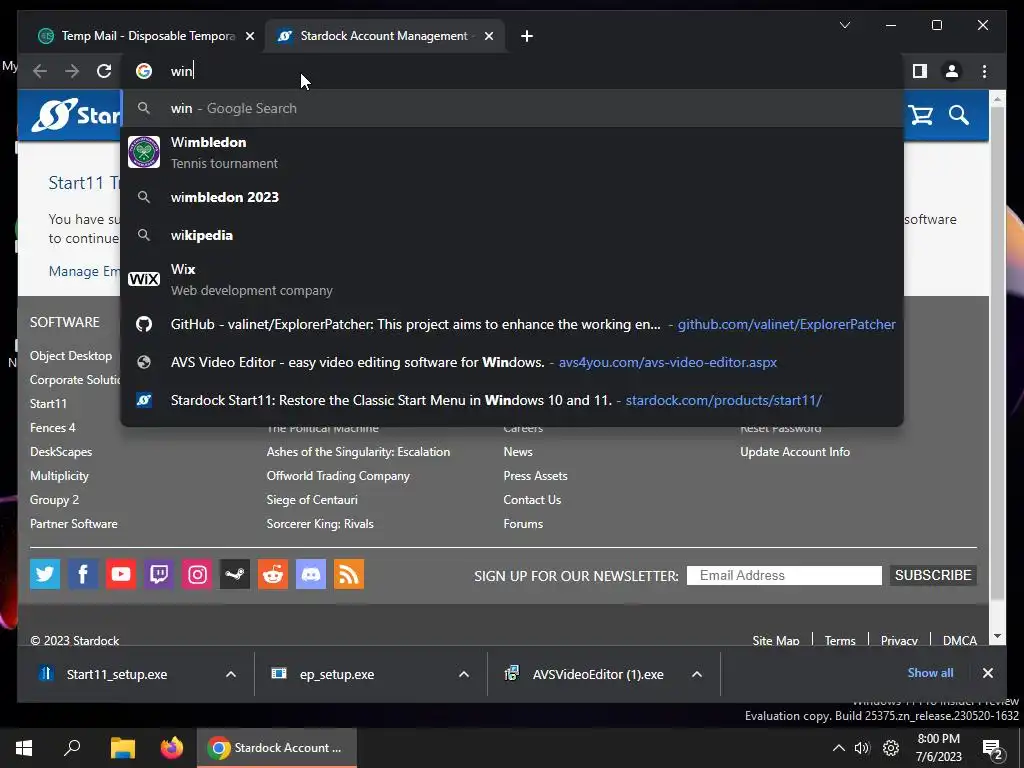
Task: Click the volume speaker tray icon
Action: tap(862, 748)
